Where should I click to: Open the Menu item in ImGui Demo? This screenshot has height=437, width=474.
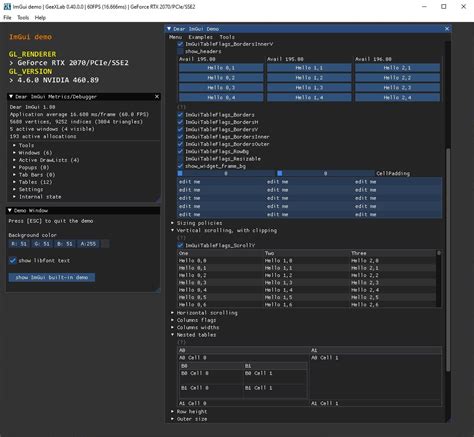[175, 37]
